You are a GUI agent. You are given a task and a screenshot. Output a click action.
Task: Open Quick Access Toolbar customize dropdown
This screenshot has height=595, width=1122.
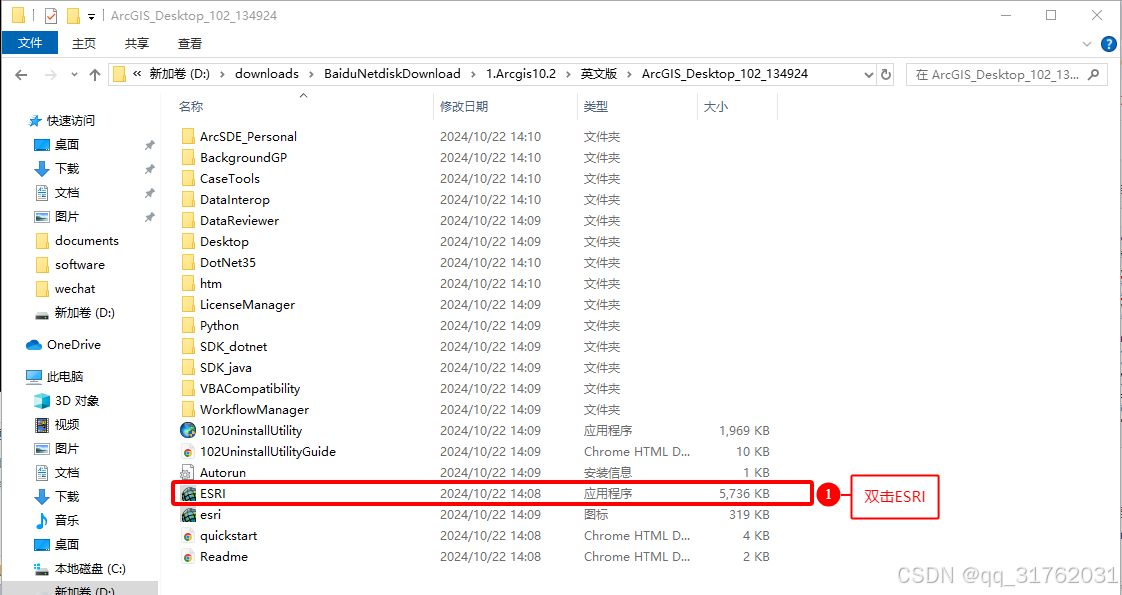92,16
